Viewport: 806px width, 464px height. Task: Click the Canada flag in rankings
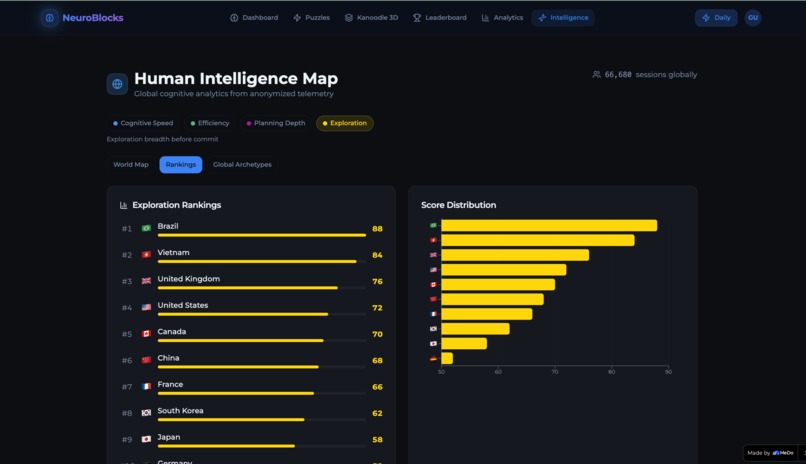[x=146, y=334]
